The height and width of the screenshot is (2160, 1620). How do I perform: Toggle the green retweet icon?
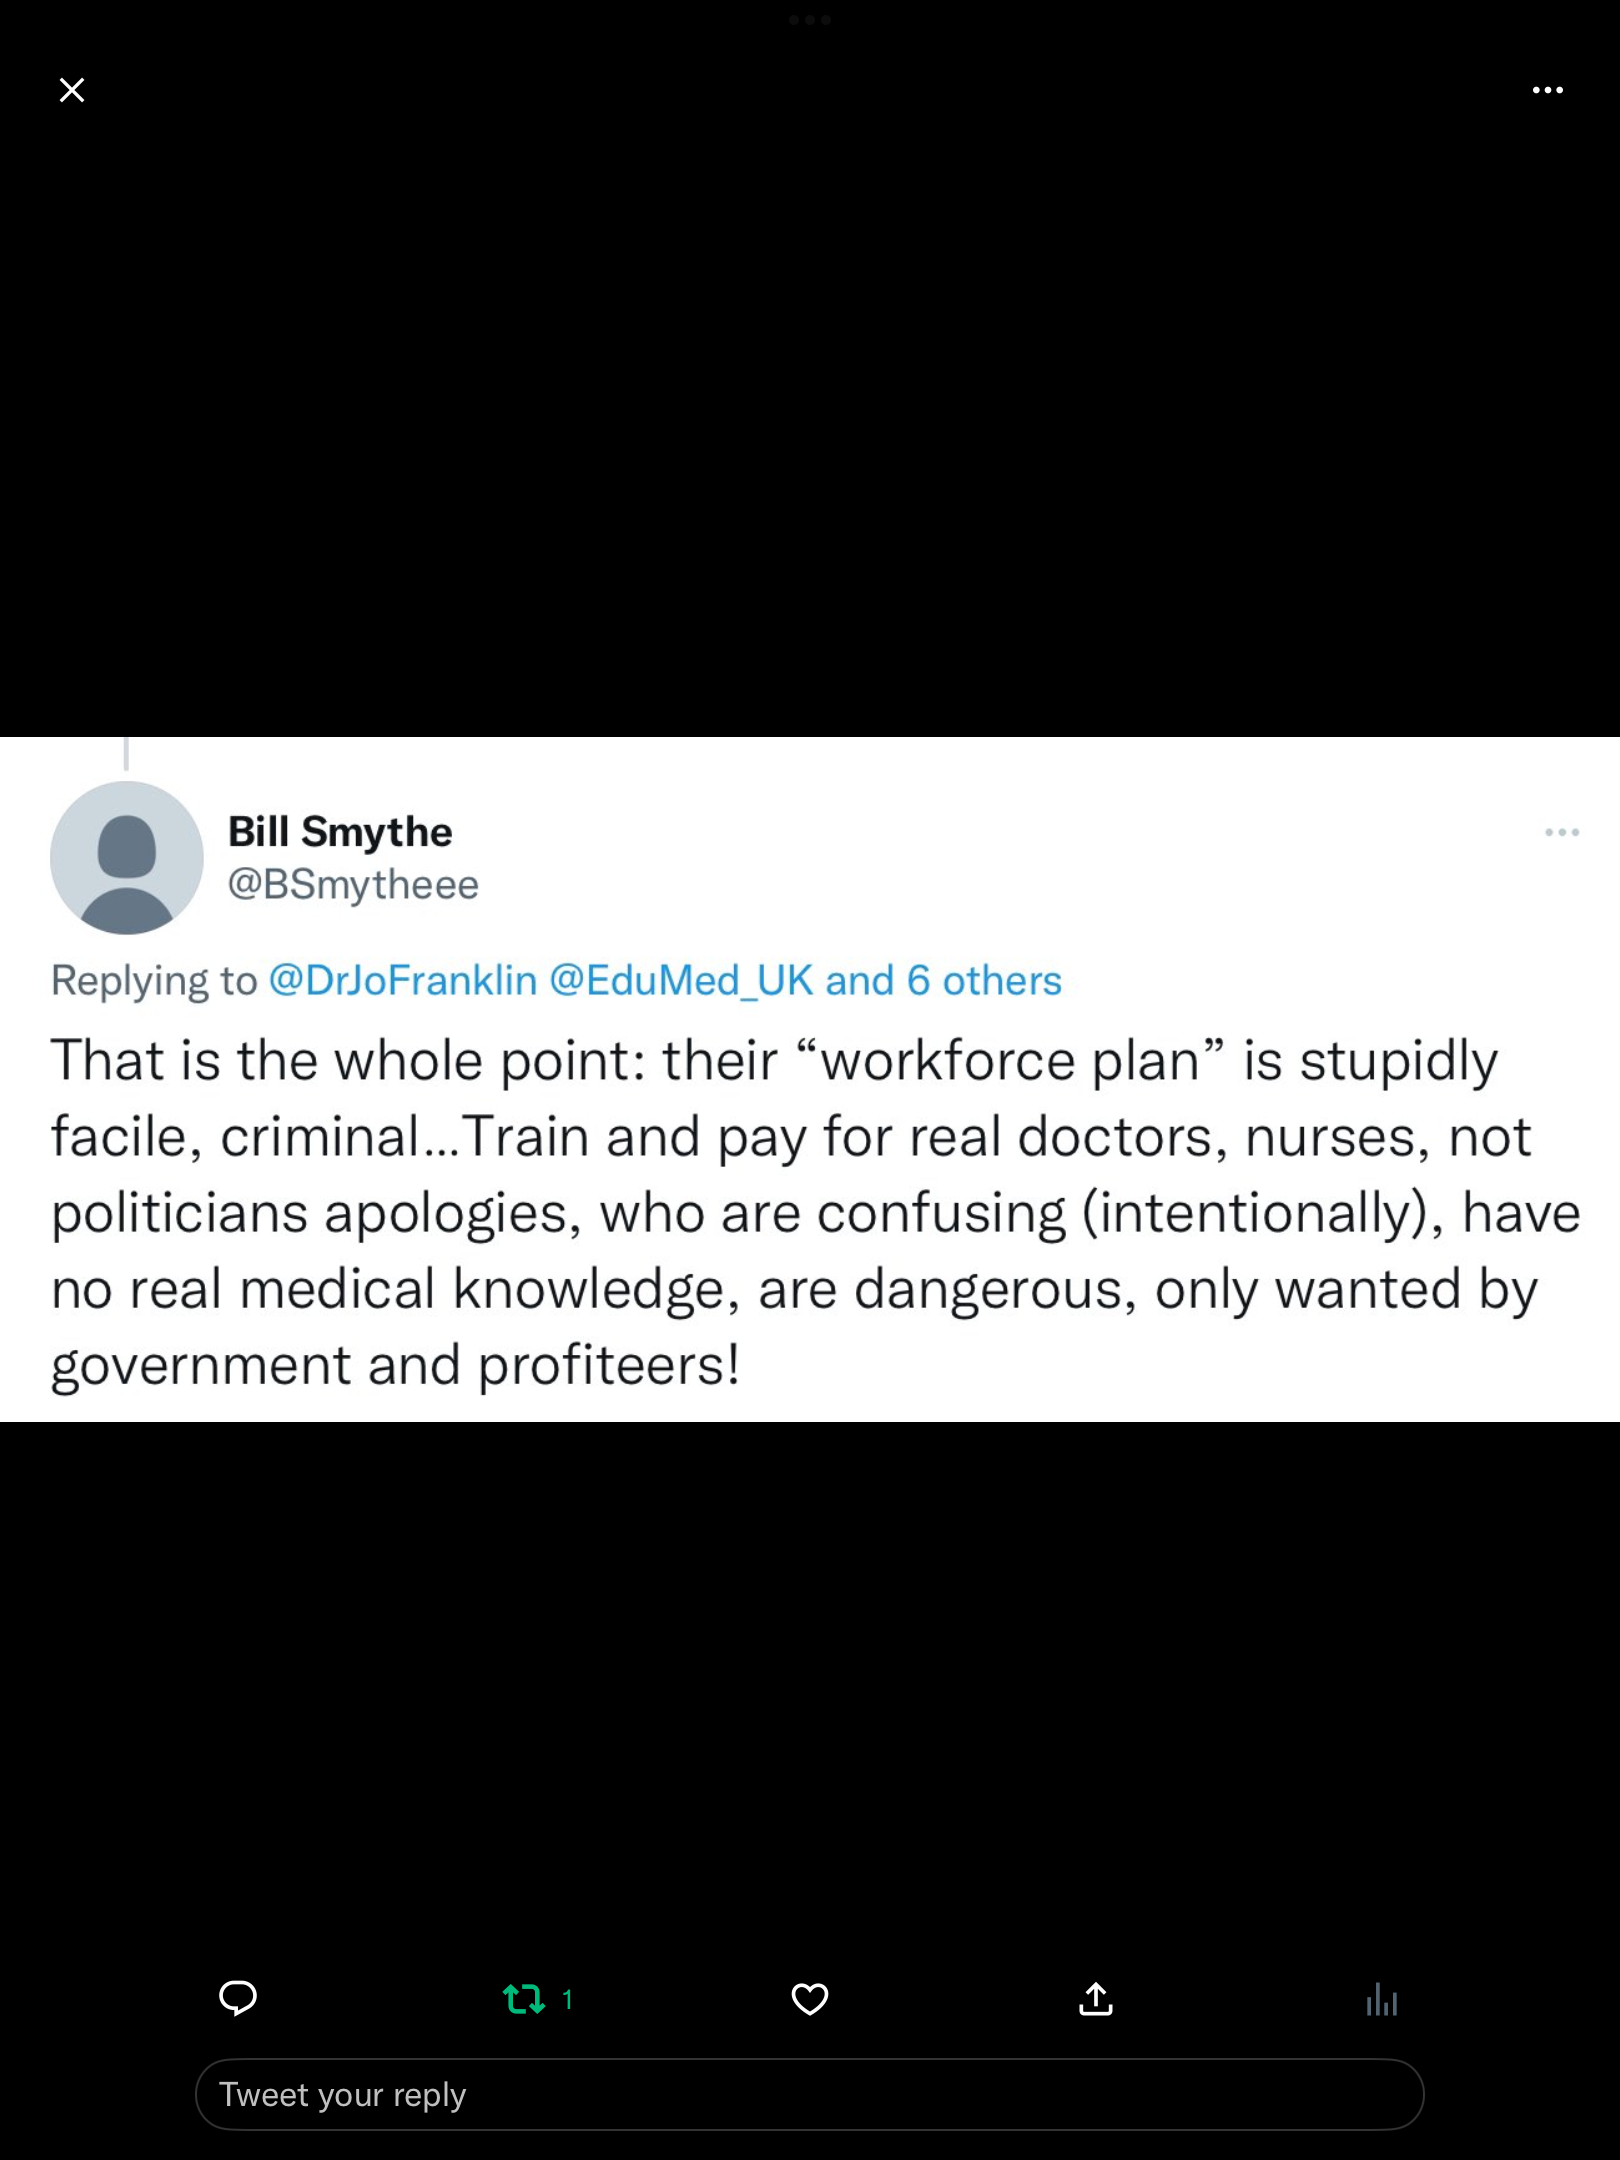pyautogui.click(x=523, y=1999)
